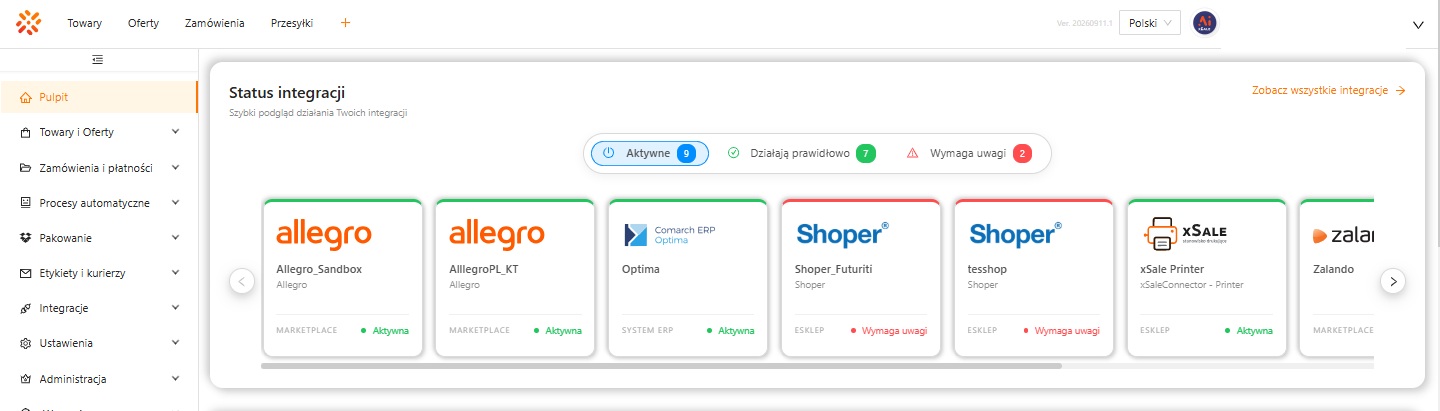Open Zobacz wszystkie integracje link

(x=1329, y=90)
